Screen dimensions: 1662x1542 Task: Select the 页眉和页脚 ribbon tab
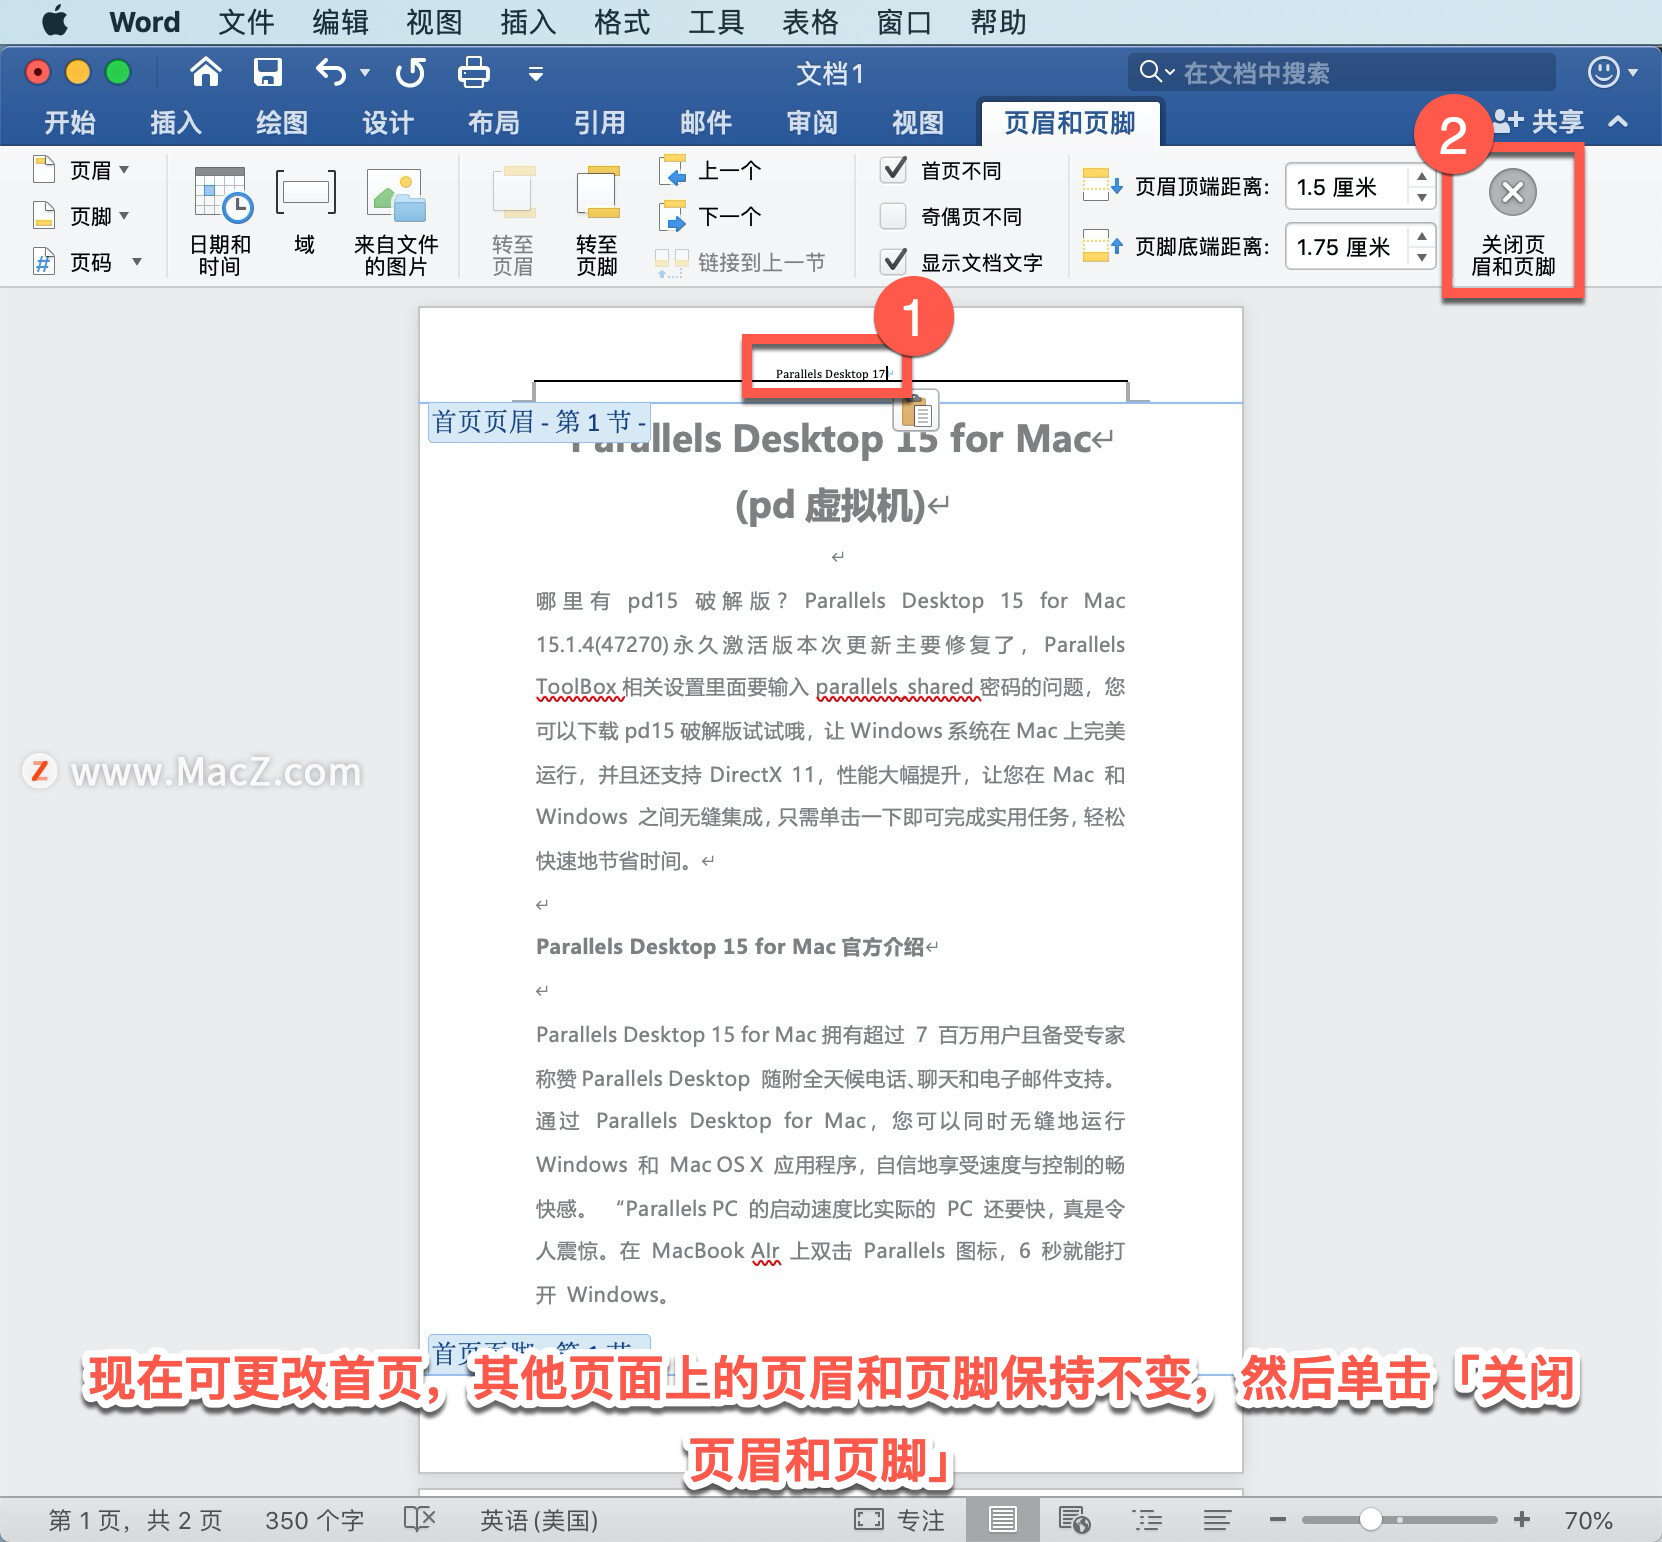pos(1070,122)
